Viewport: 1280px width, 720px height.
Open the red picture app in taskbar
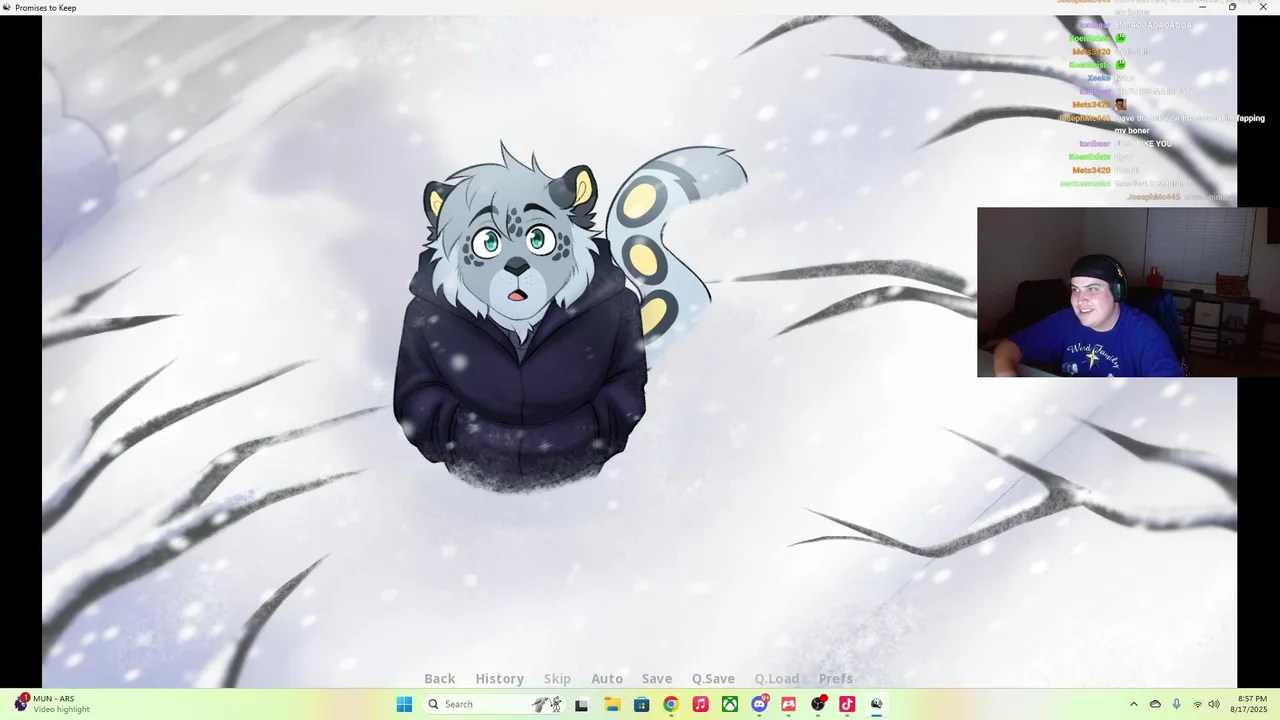(x=788, y=704)
